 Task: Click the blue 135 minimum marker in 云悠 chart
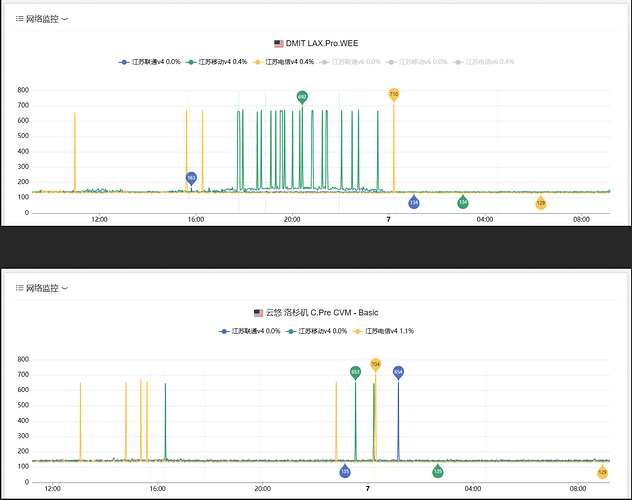coord(345,471)
